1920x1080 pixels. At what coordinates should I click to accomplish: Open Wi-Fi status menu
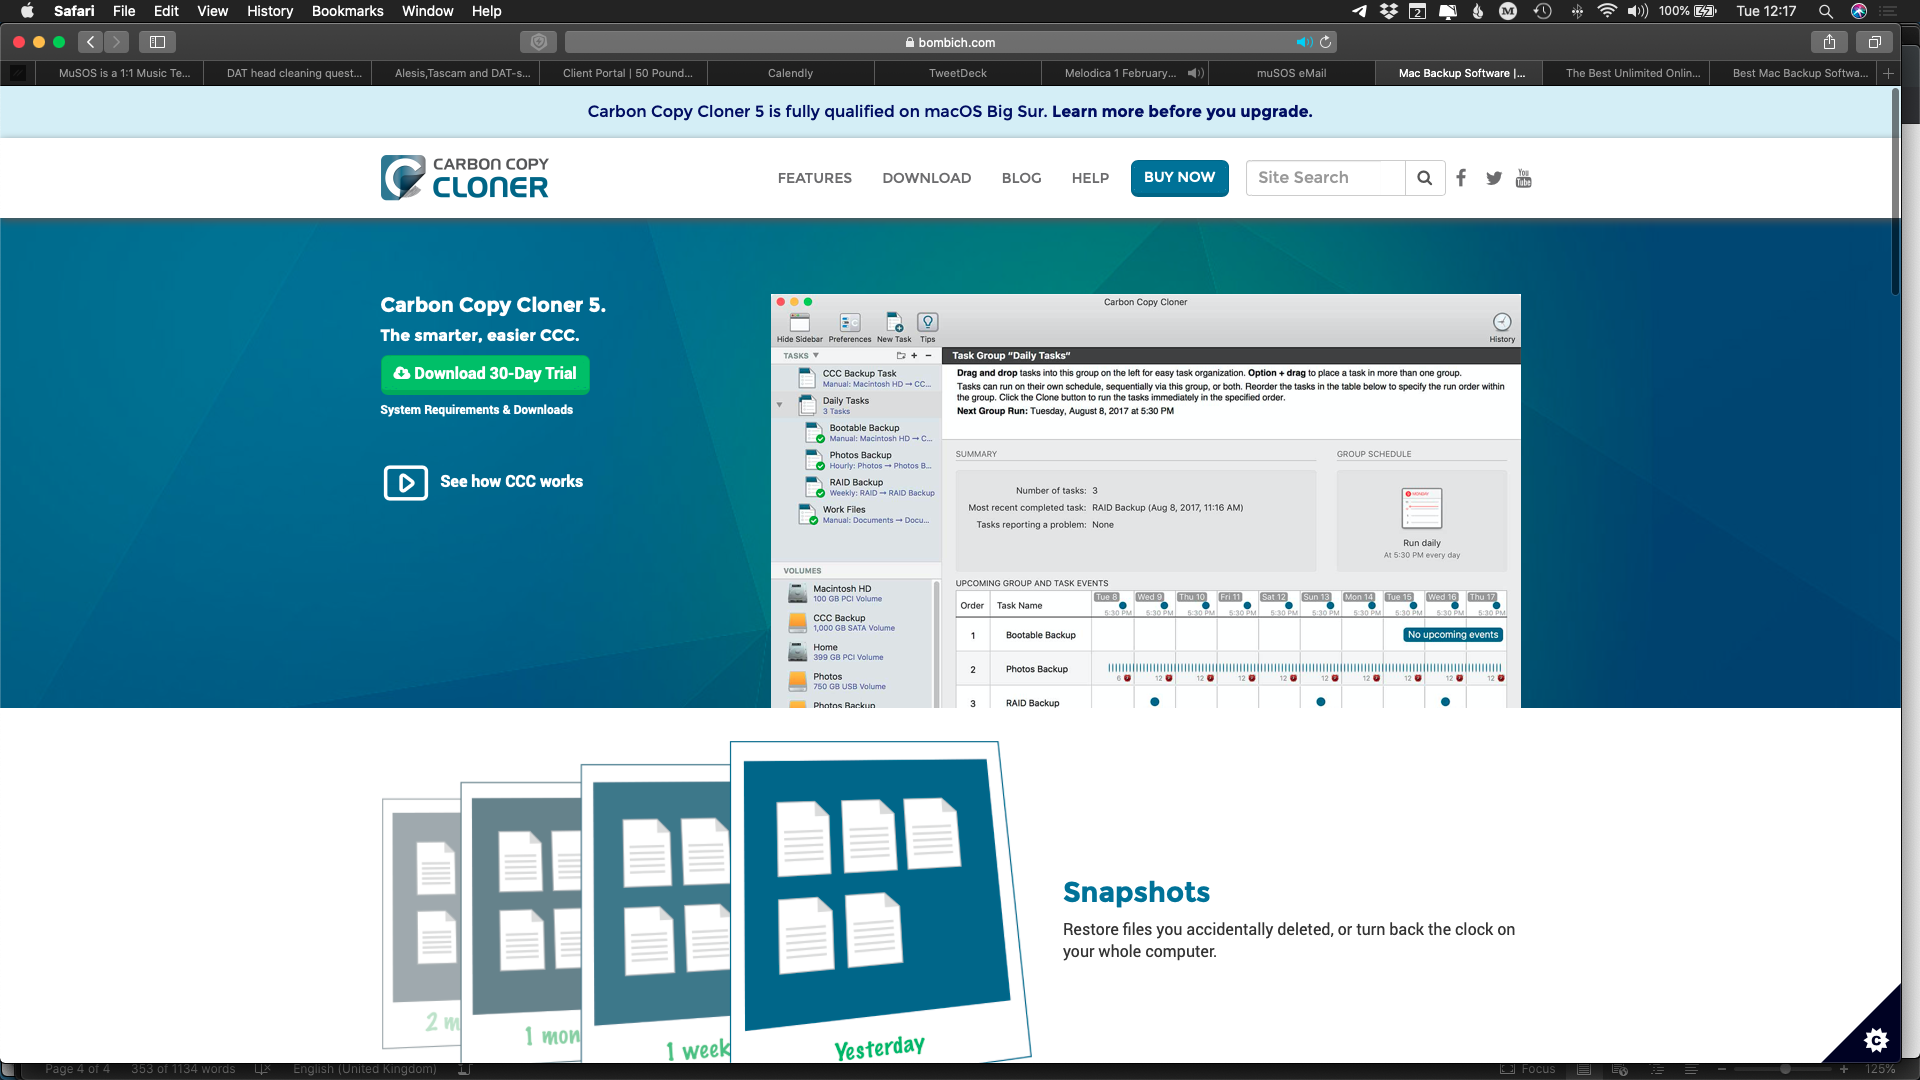coord(1607,11)
